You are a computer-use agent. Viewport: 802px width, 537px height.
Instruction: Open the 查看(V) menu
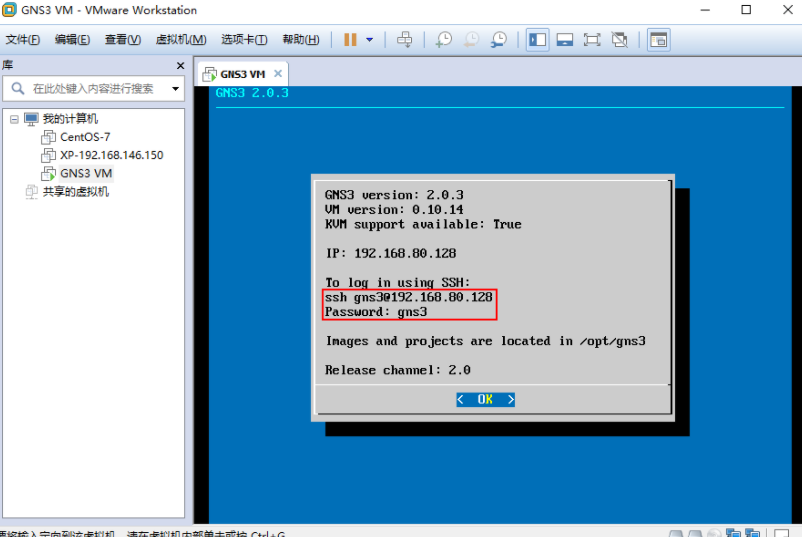[123, 39]
